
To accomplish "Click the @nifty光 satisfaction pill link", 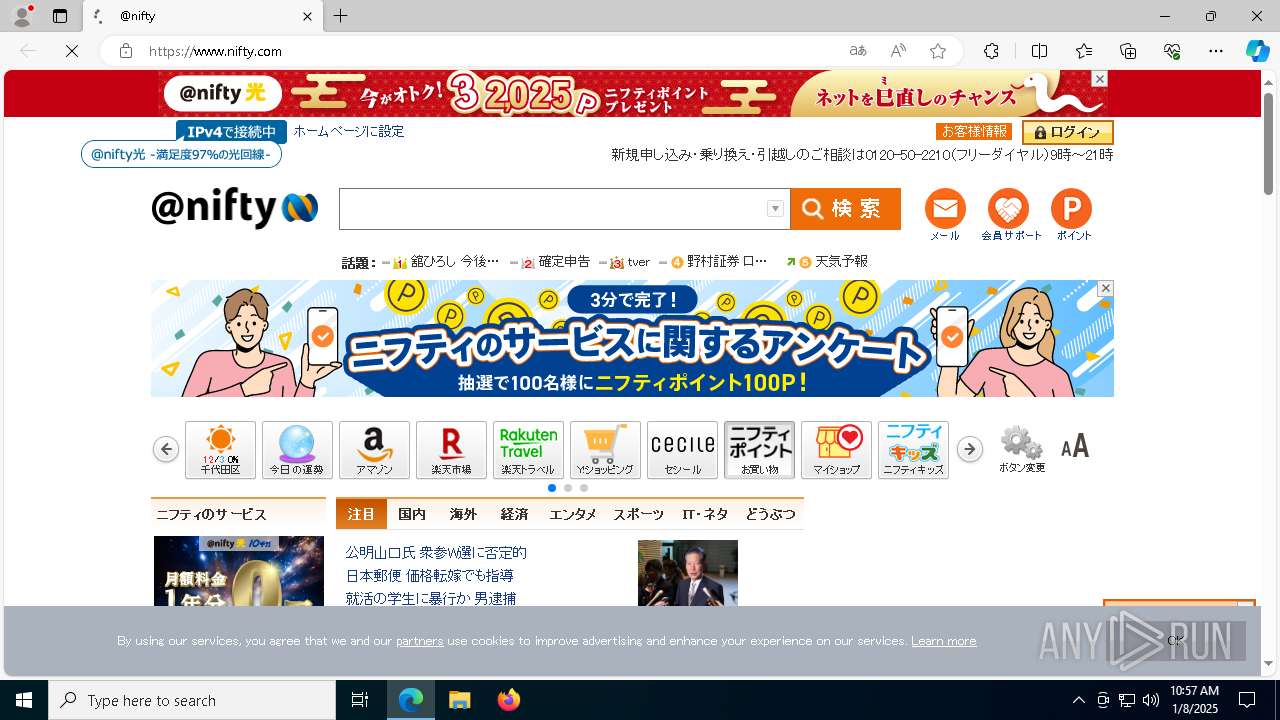I will 181,154.
